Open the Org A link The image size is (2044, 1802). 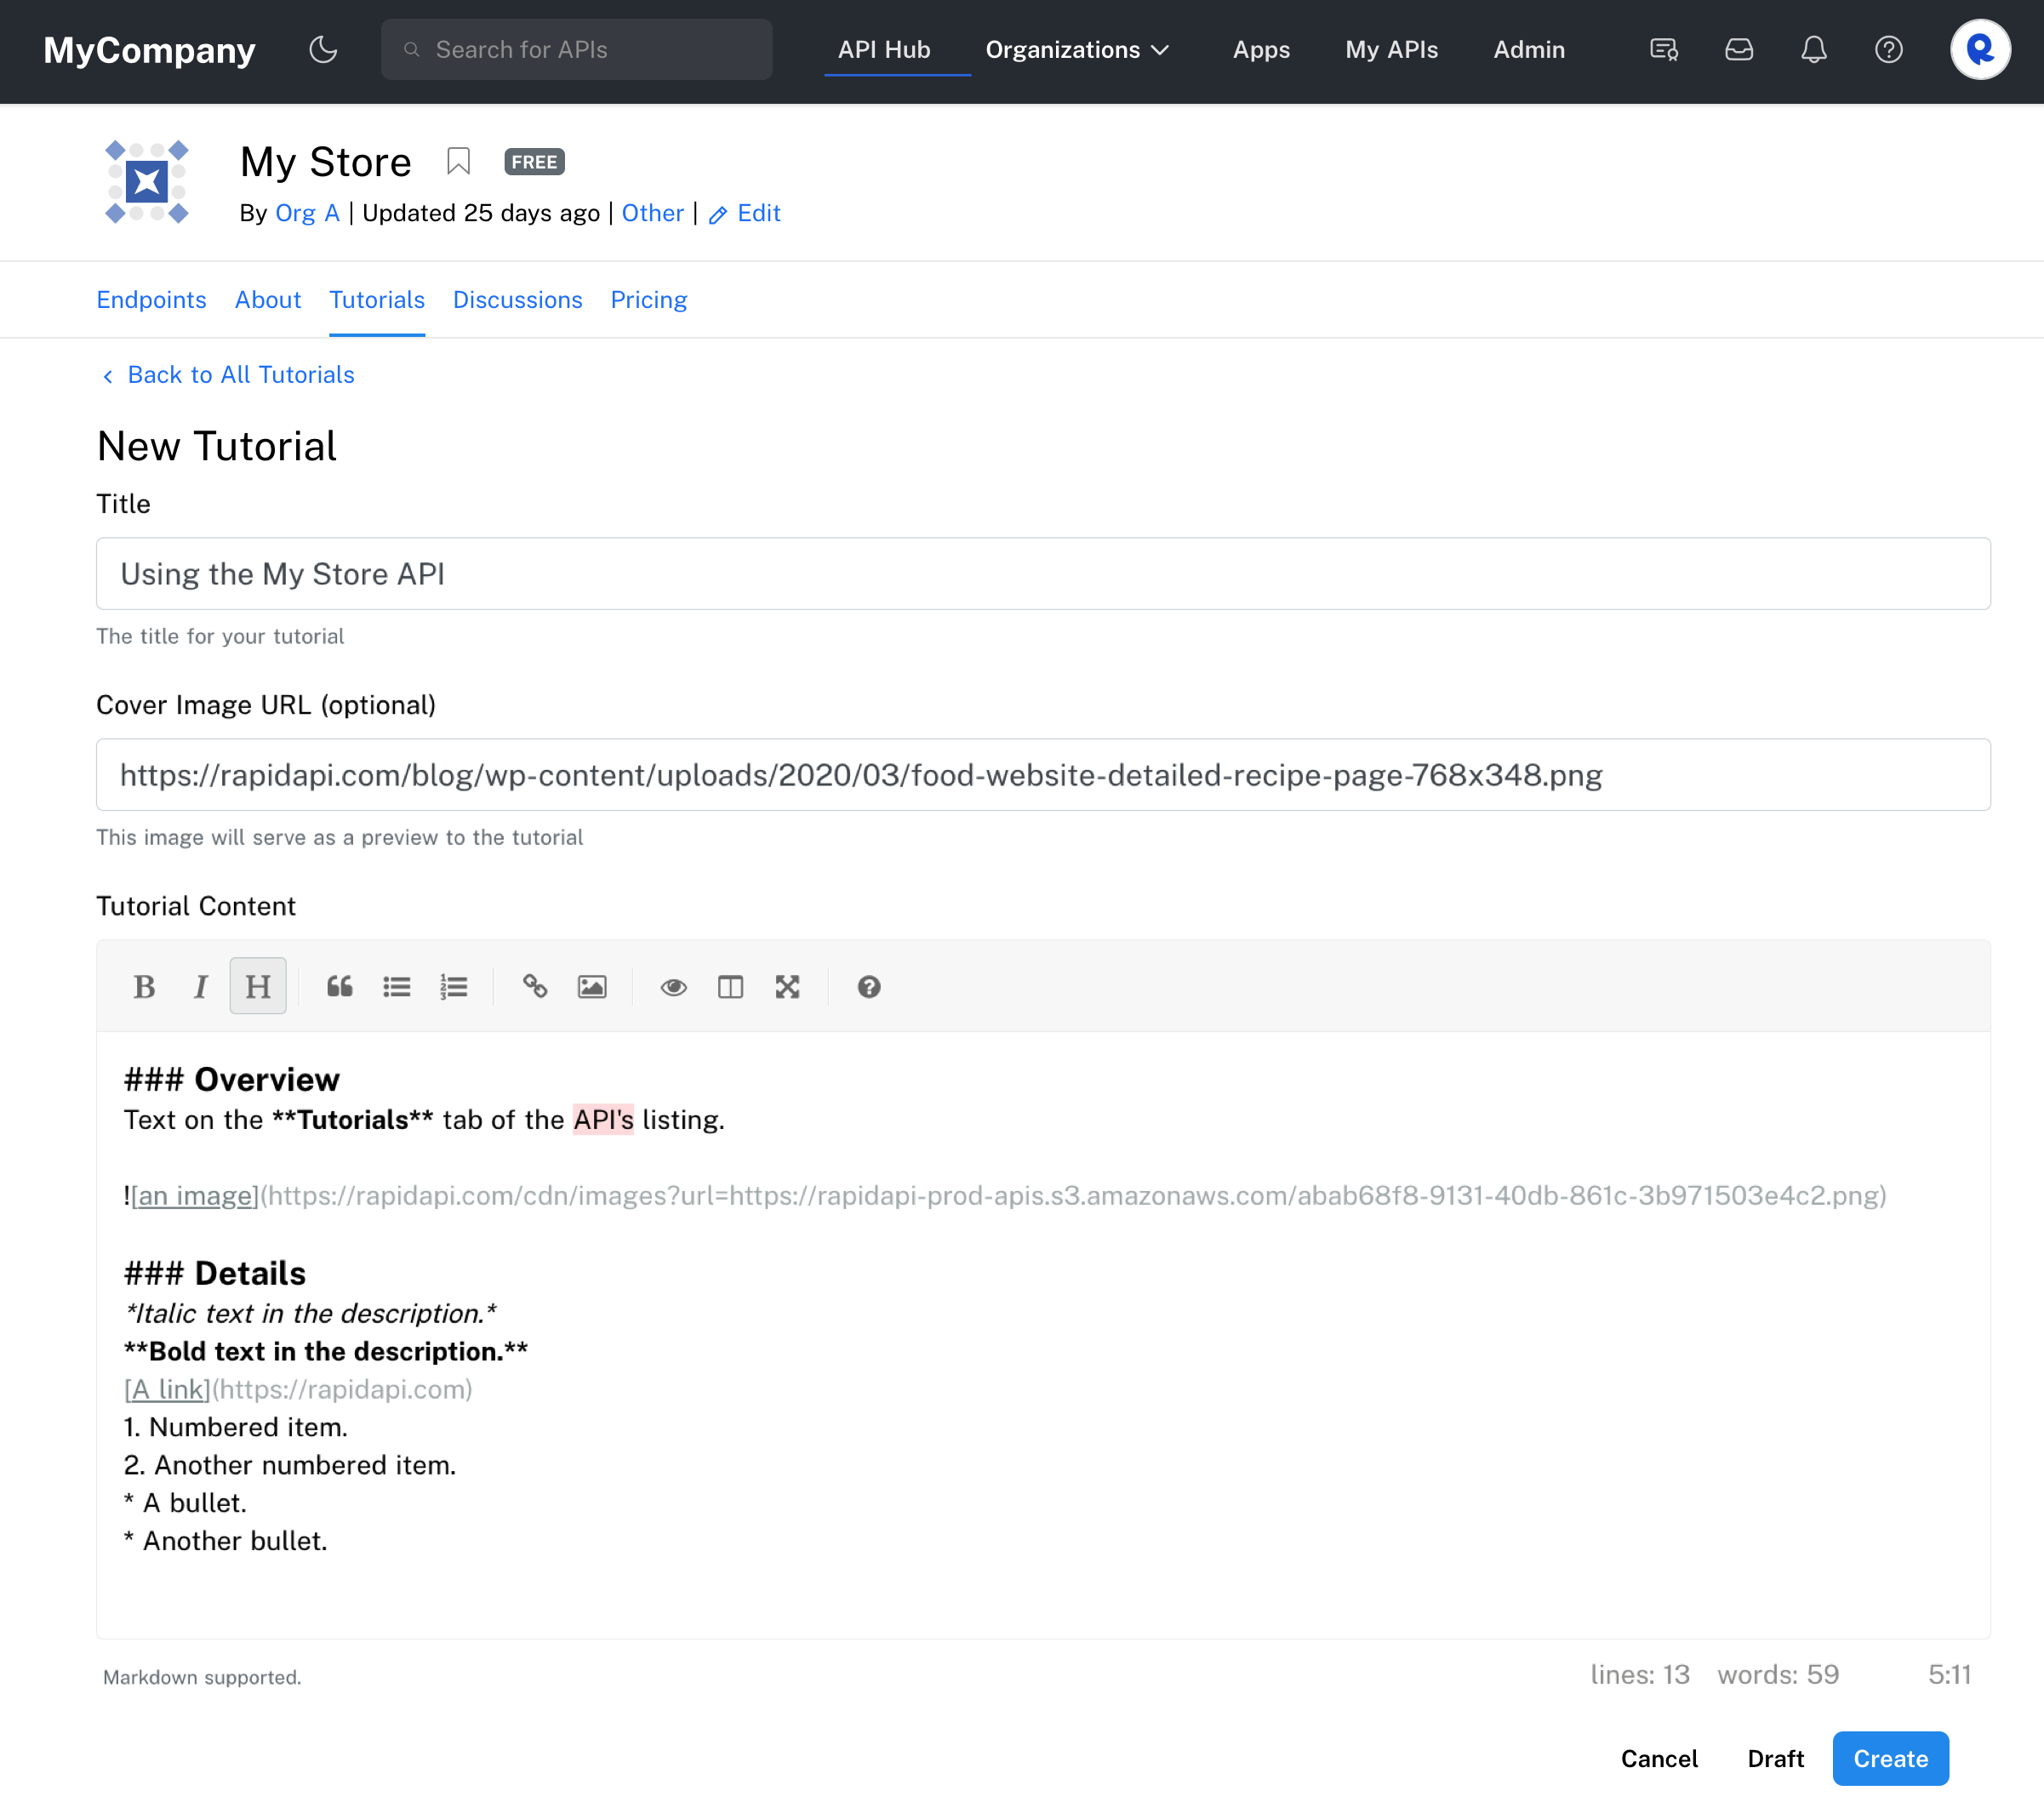308,213
